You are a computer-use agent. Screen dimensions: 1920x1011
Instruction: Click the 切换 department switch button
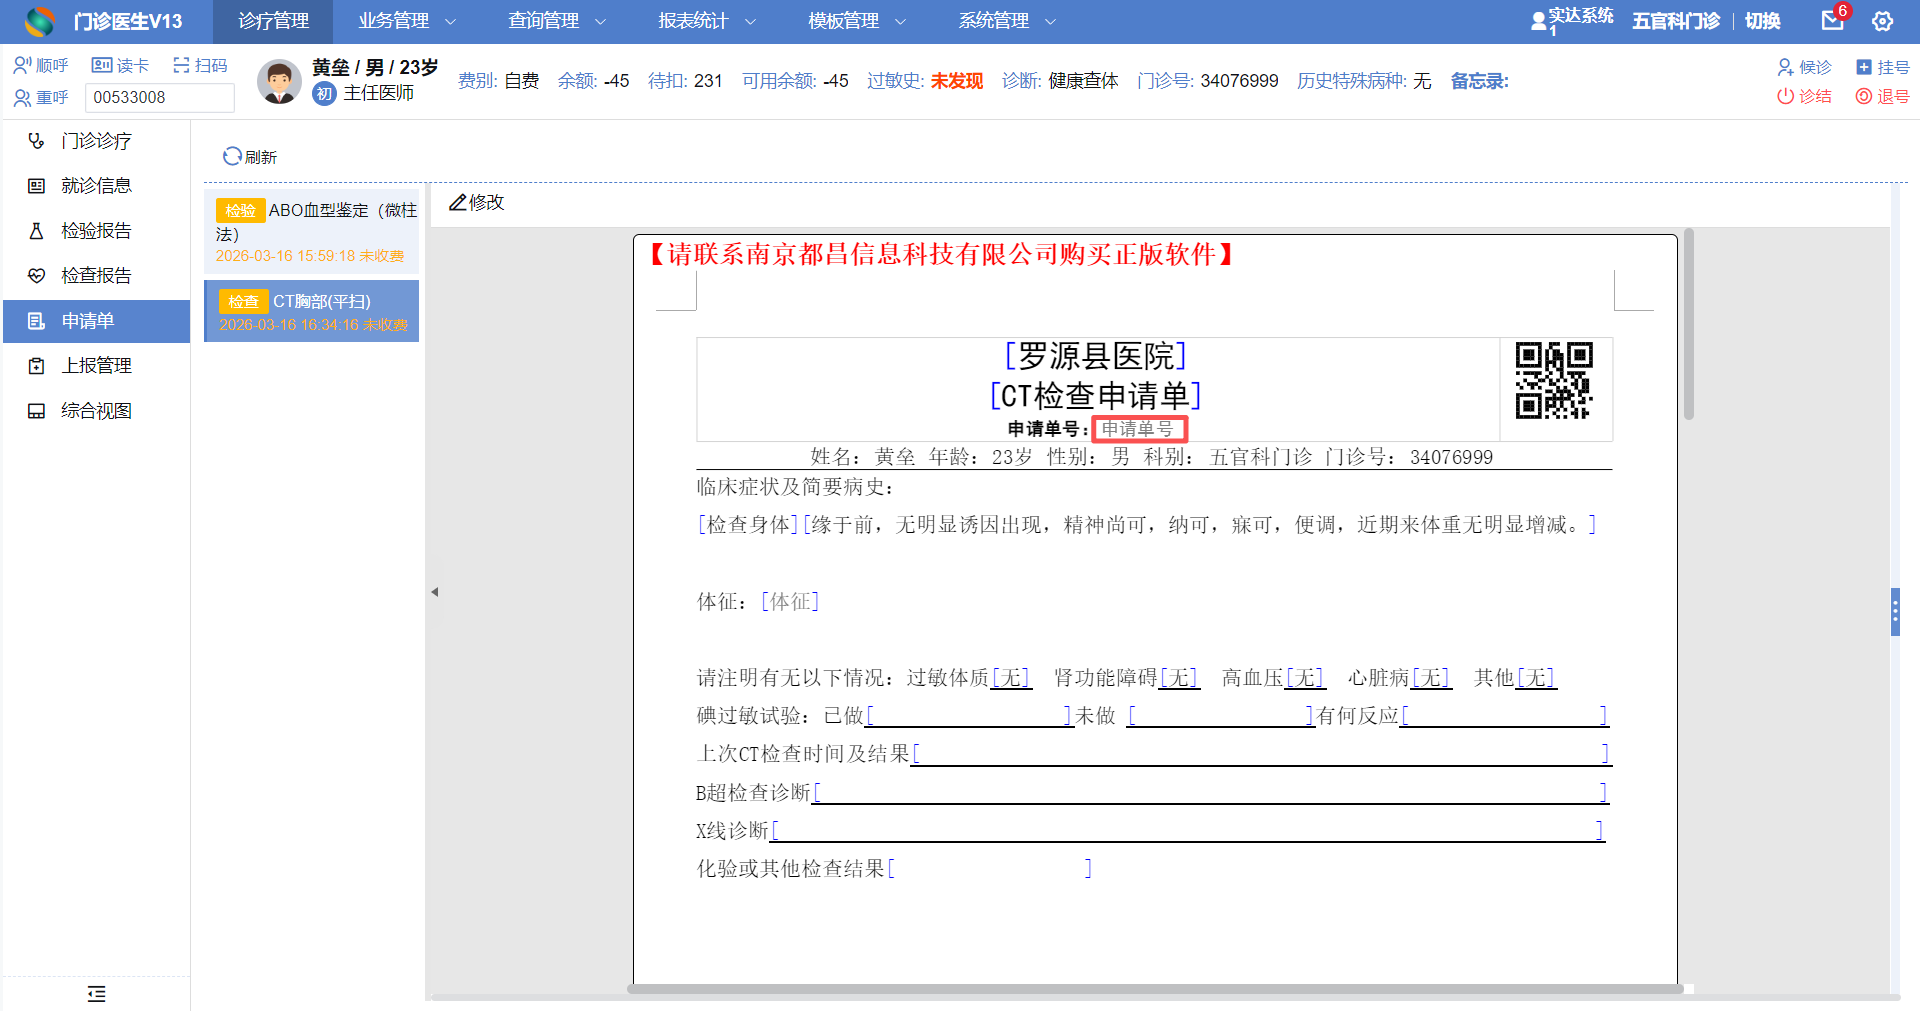pyautogui.click(x=1763, y=21)
